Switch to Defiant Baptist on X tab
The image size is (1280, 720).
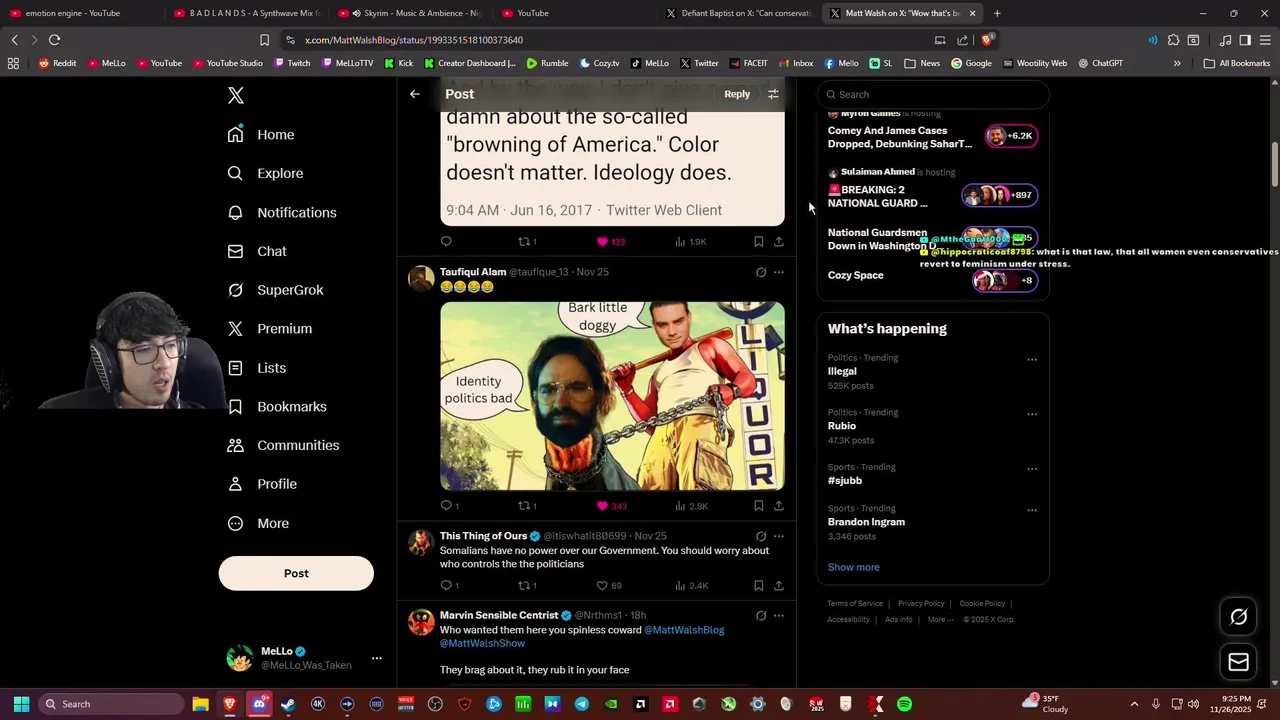pyautogui.click(x=740, y=13)
